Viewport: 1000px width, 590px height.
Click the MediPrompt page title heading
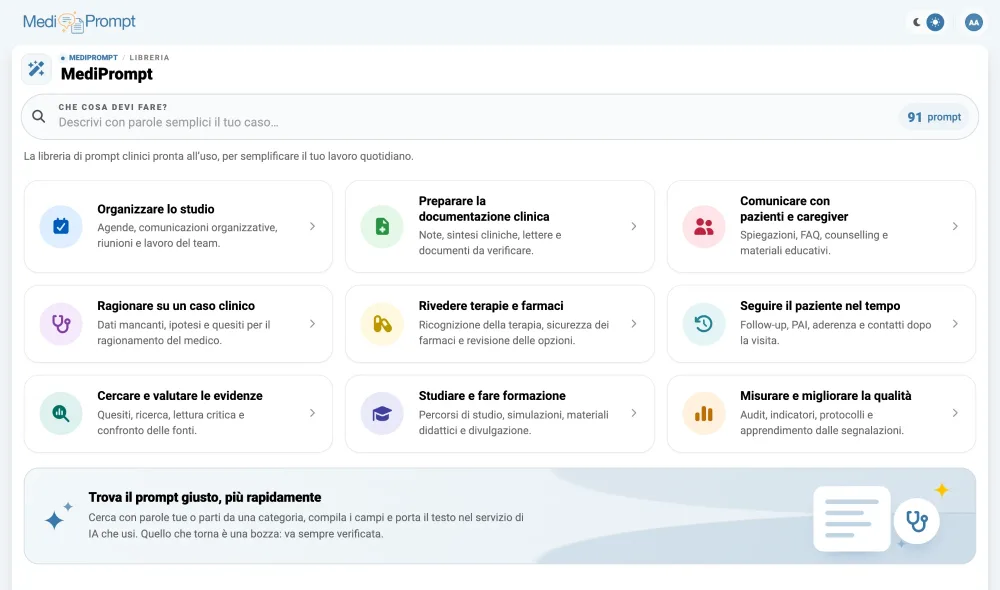point(107,74)
